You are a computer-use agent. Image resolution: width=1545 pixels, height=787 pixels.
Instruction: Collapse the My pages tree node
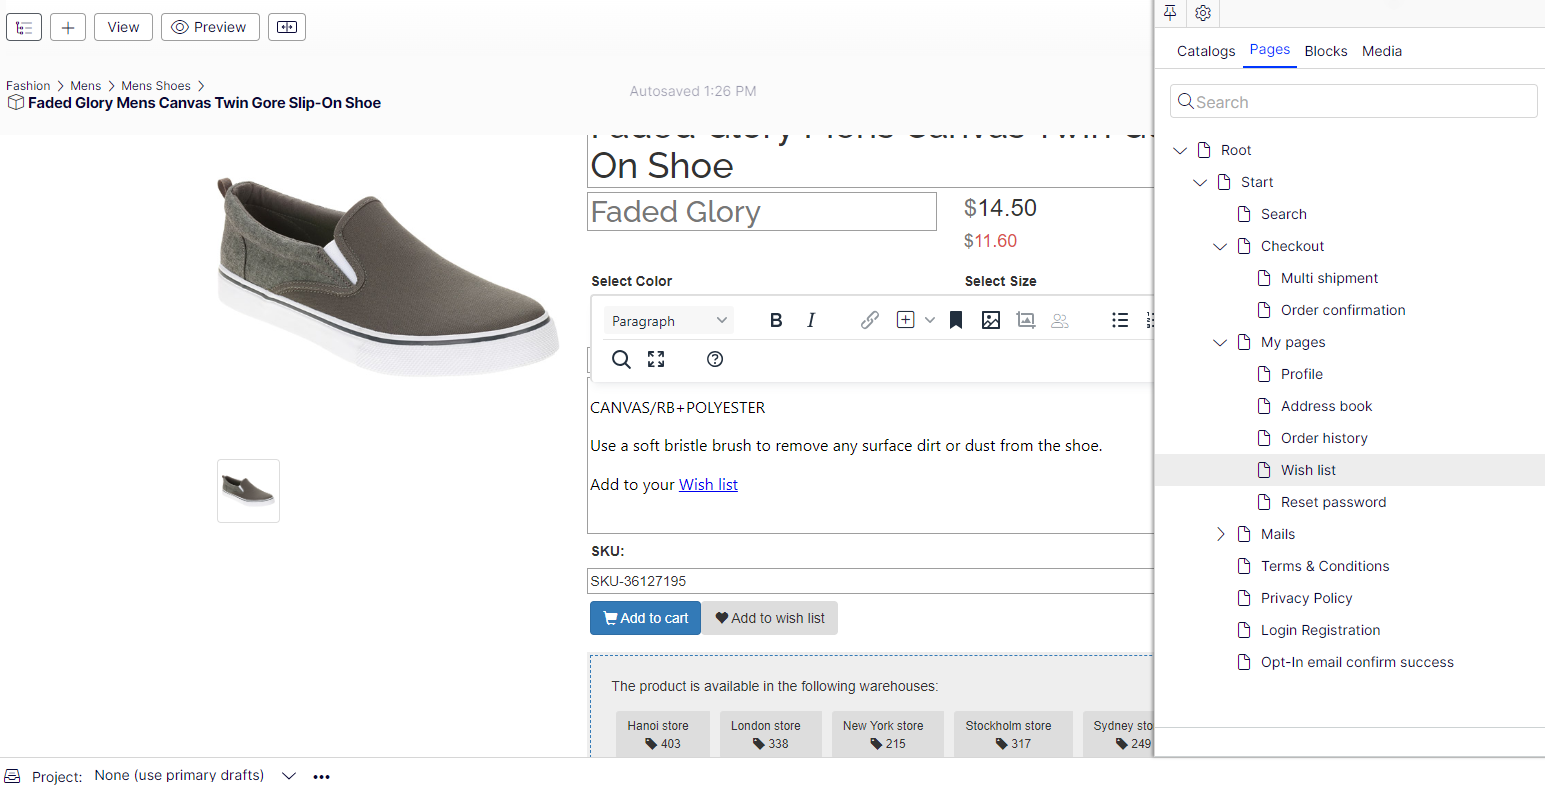[x=1220, y=342]
